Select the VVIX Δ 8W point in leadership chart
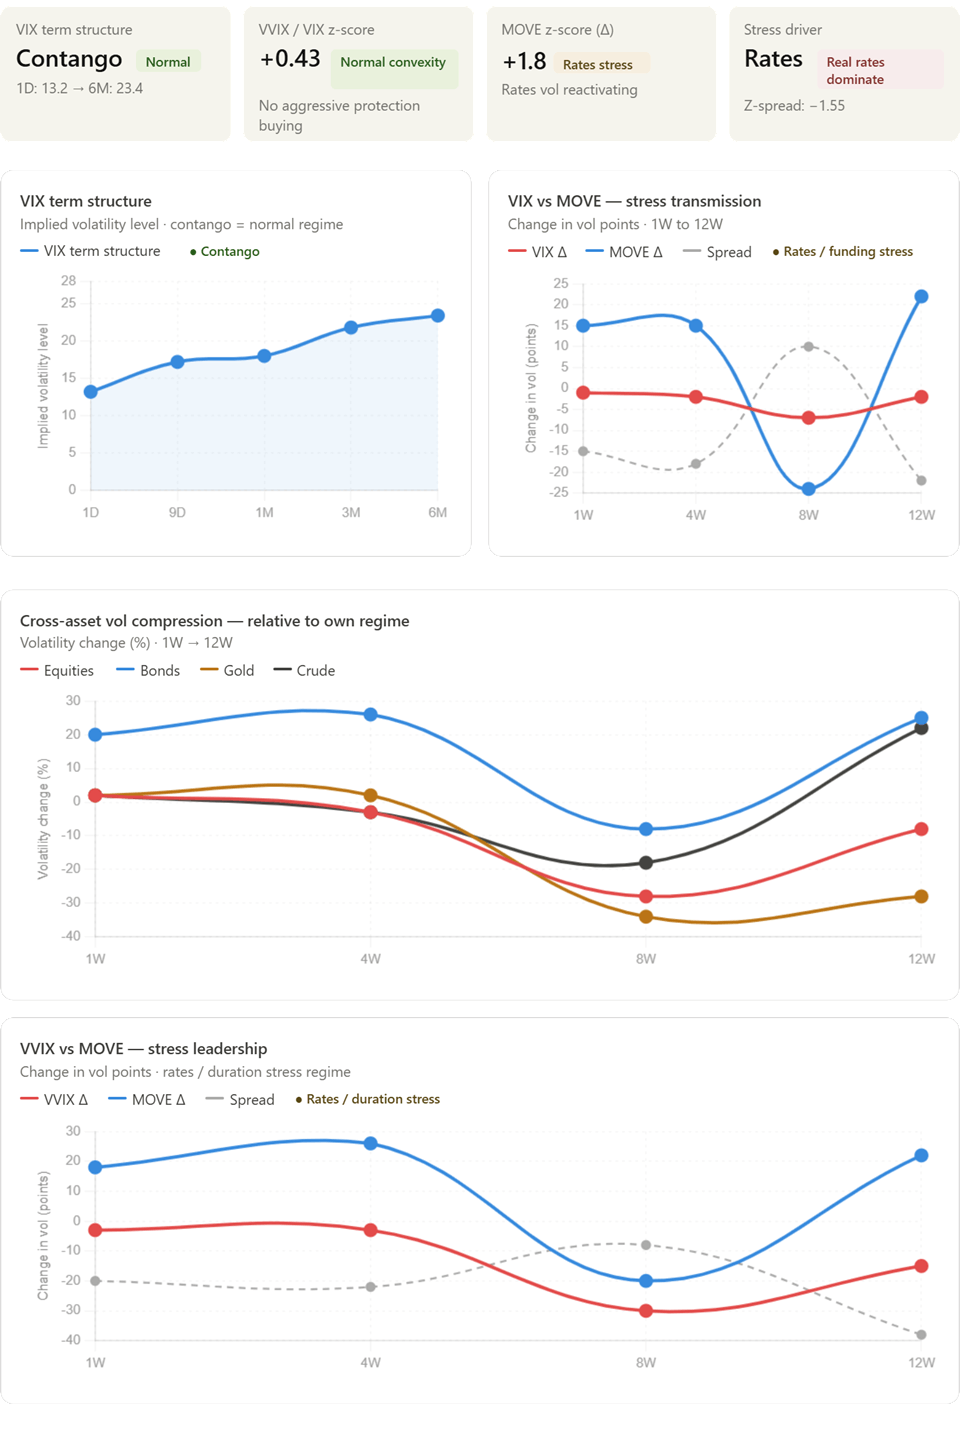The width and height of the screenshot is (960, 1442). point(646,1310)
